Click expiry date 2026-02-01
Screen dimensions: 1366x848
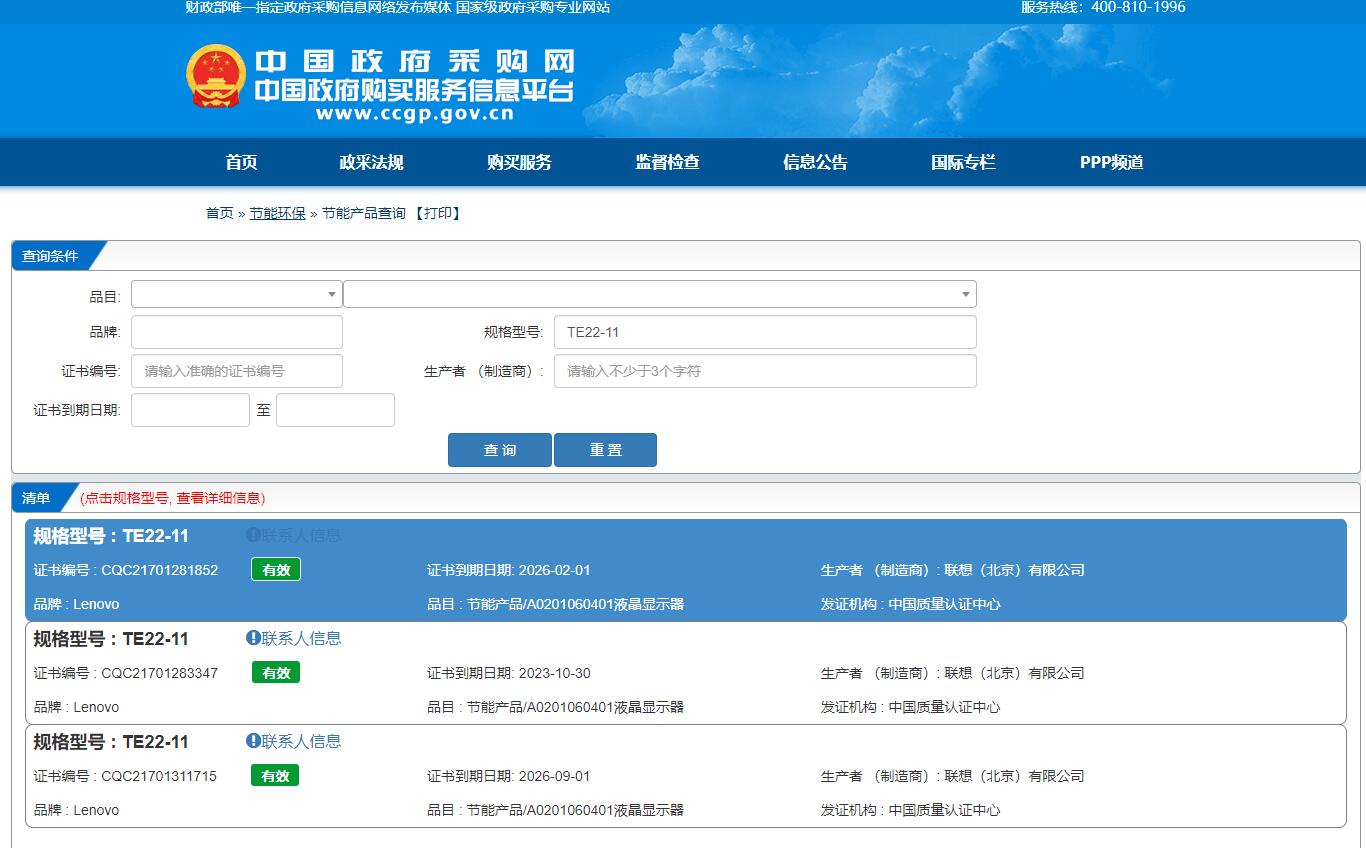click(x=554, y=570)
